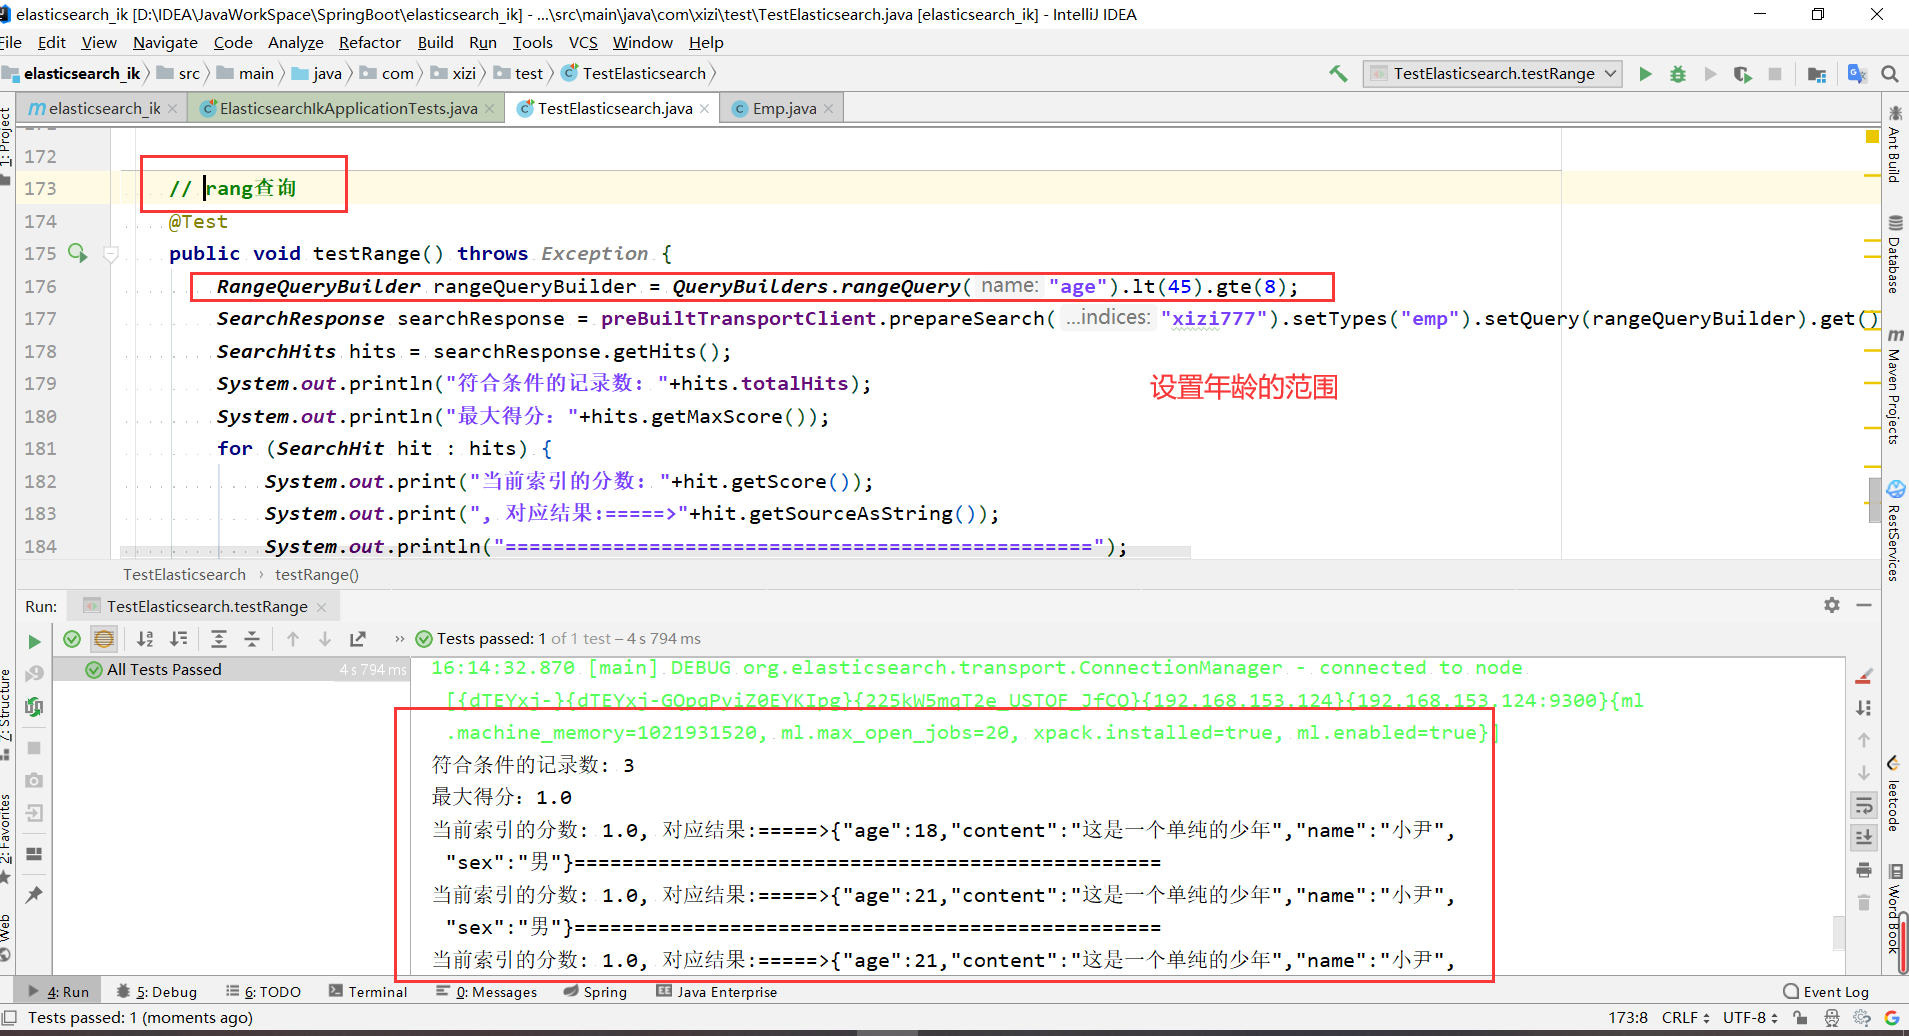The height and width of the screenshot is (1036, 1909).
Task: Switch to elasticsearch_ik pom tab
Action: coord(103,108)
